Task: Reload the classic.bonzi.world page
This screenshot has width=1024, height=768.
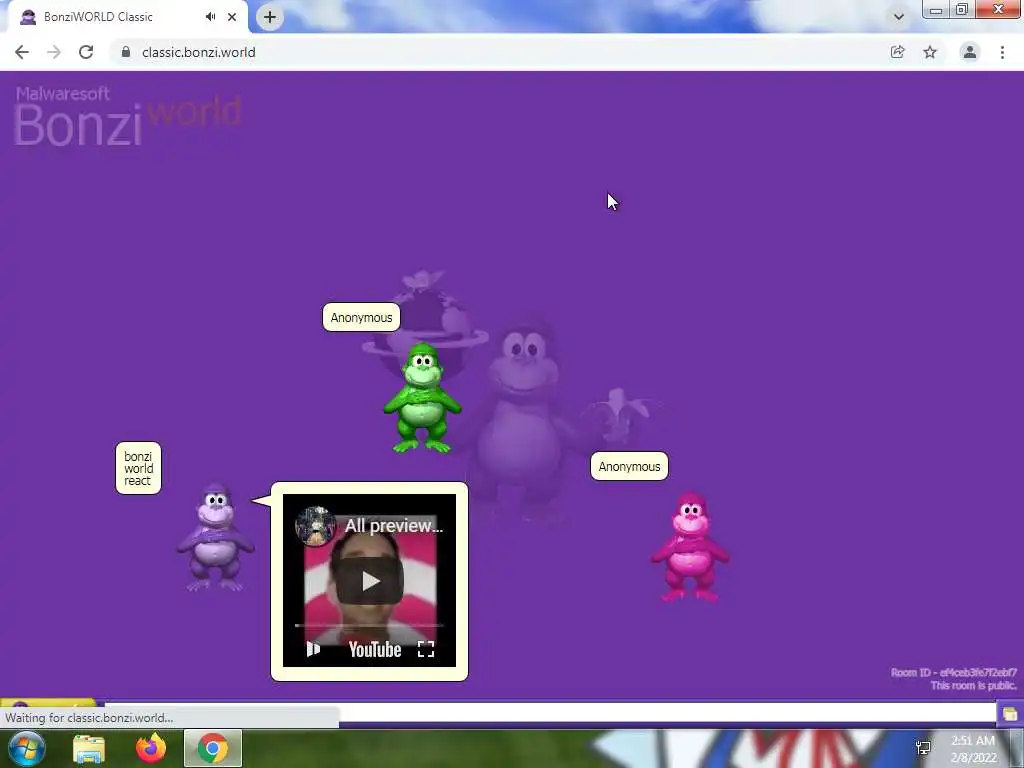Action: pyautogui.click(x=86, y=52)
